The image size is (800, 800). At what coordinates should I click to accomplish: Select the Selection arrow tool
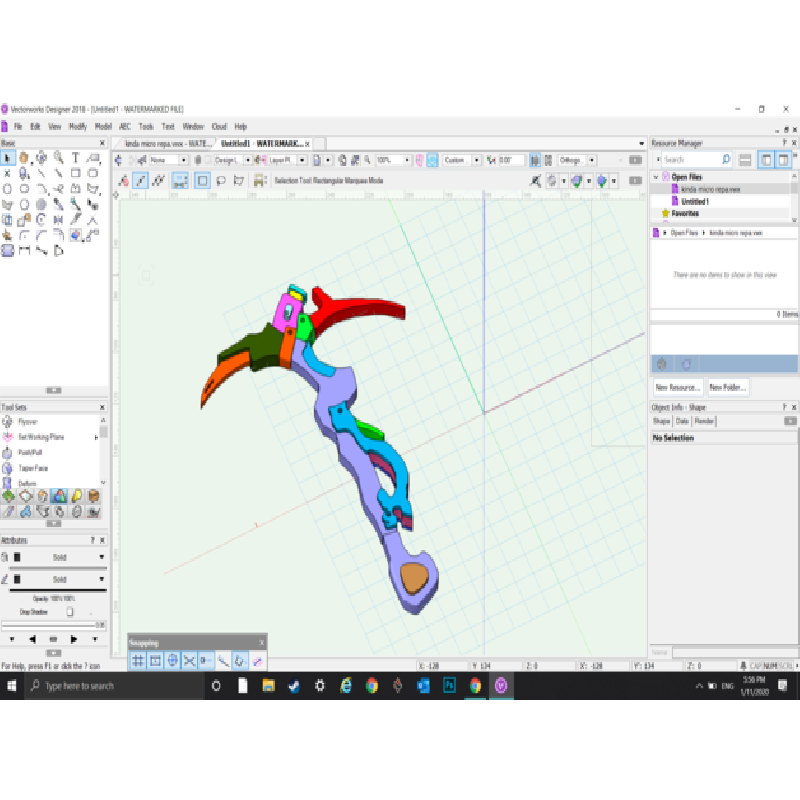tap(8, 157)
